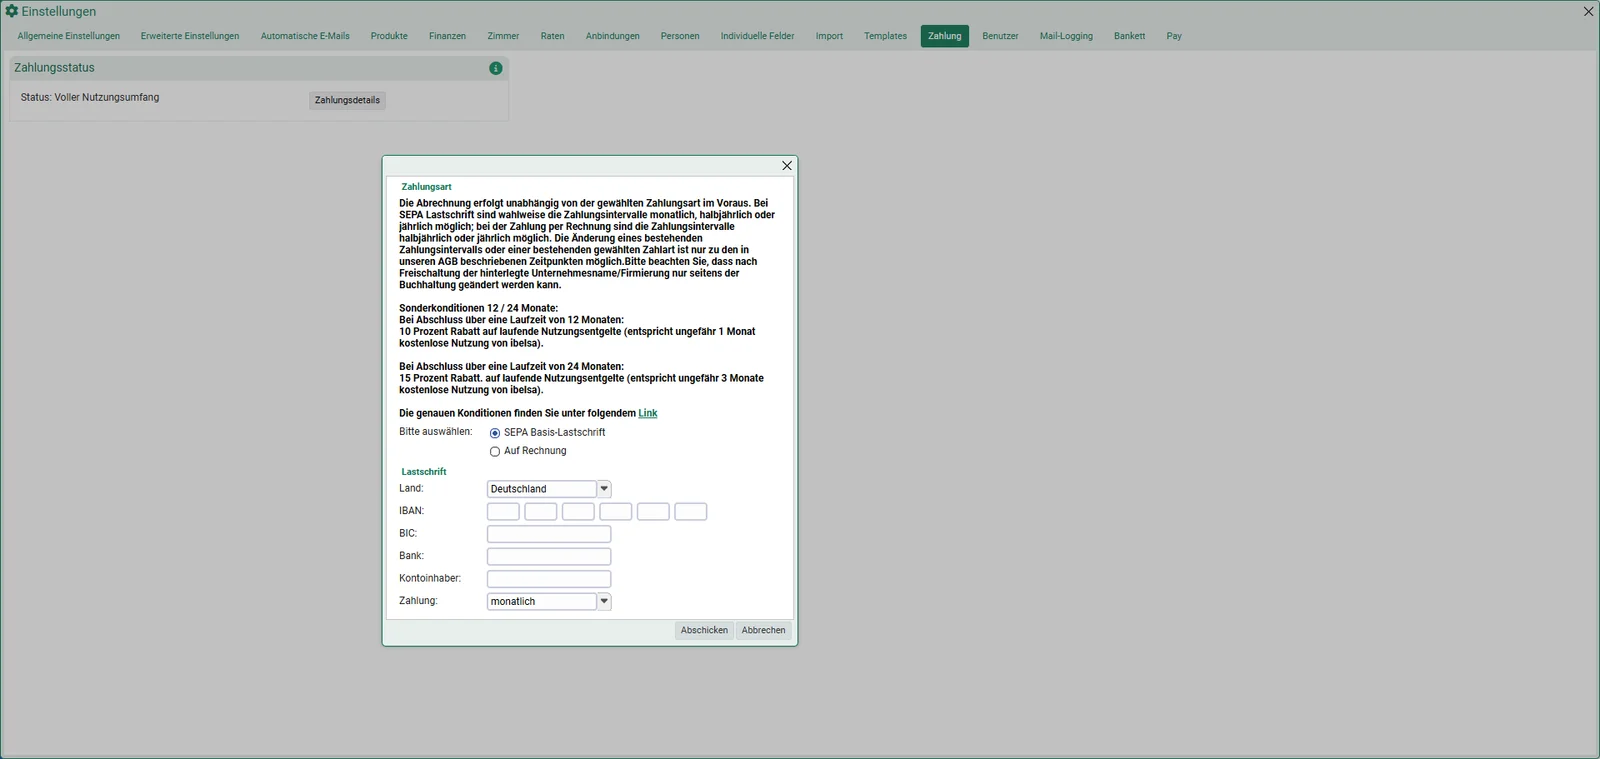Click the active Zahlung tab
The height and width of the screenshot is (759, 1600).
click(945, 36)
